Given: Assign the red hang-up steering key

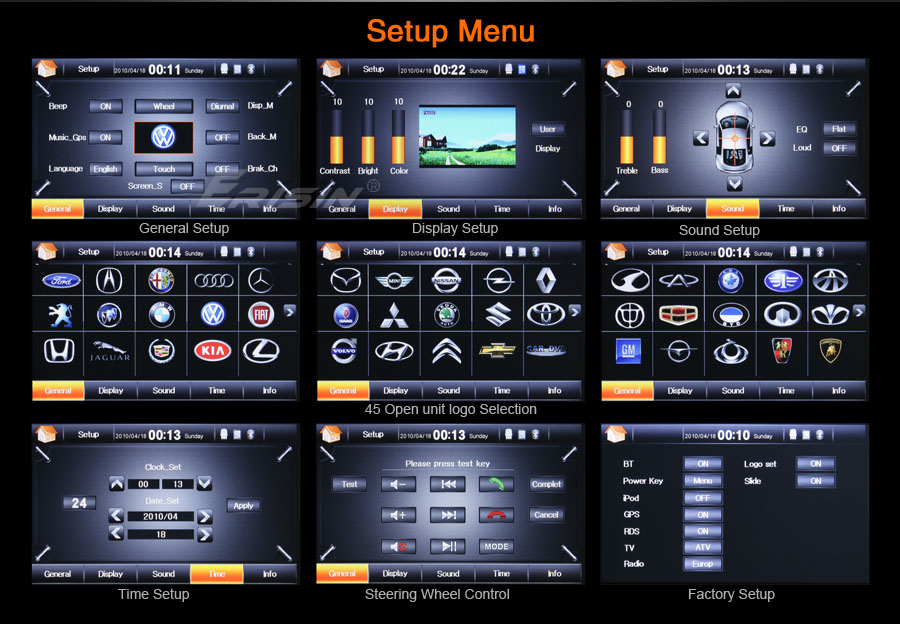Looking at the screenshot, I should [496, 515].
